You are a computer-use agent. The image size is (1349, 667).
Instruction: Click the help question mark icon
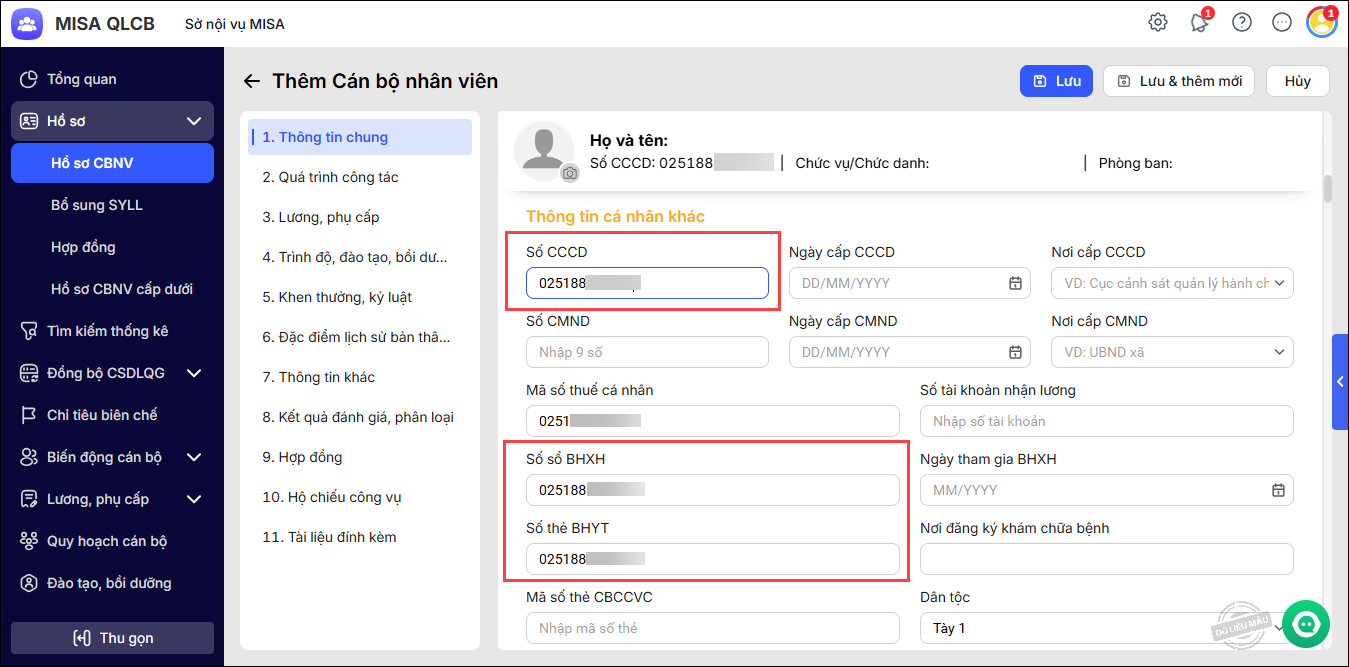(x=1242, y=22)
